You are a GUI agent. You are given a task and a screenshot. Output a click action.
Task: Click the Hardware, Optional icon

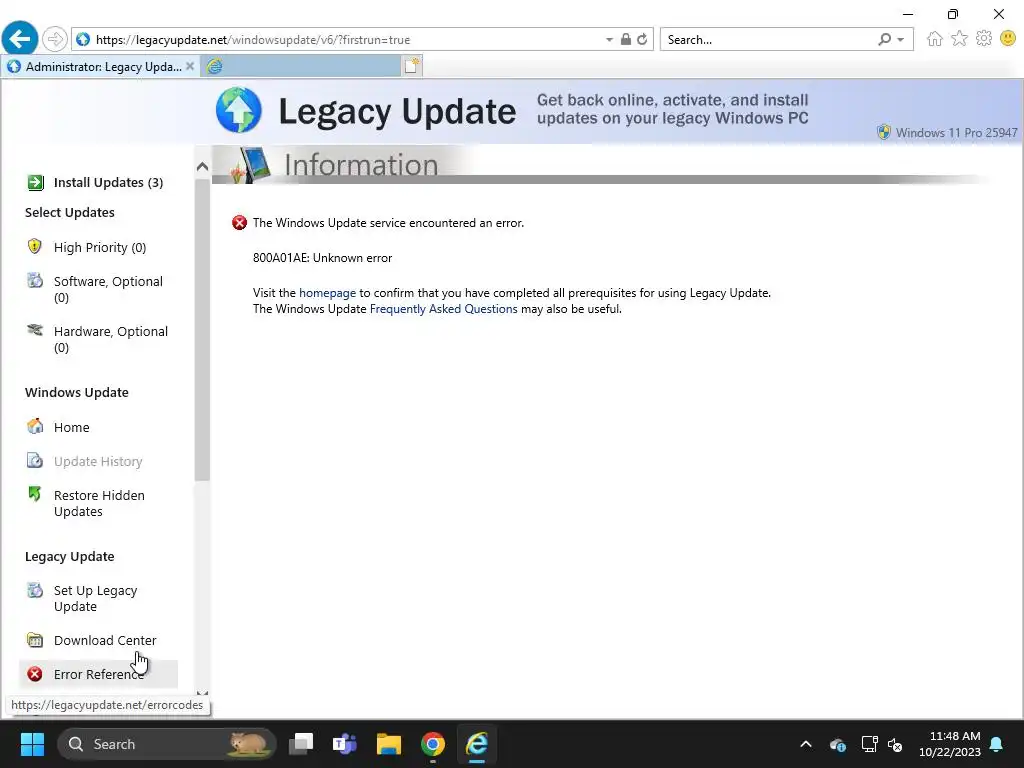[x=35, y=330]
